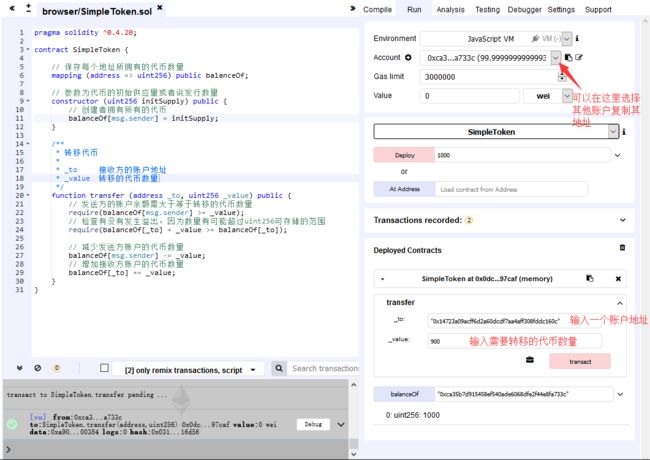Click the terminal scrollbar up arrow

pyautogui.click(x=354, y=385)
